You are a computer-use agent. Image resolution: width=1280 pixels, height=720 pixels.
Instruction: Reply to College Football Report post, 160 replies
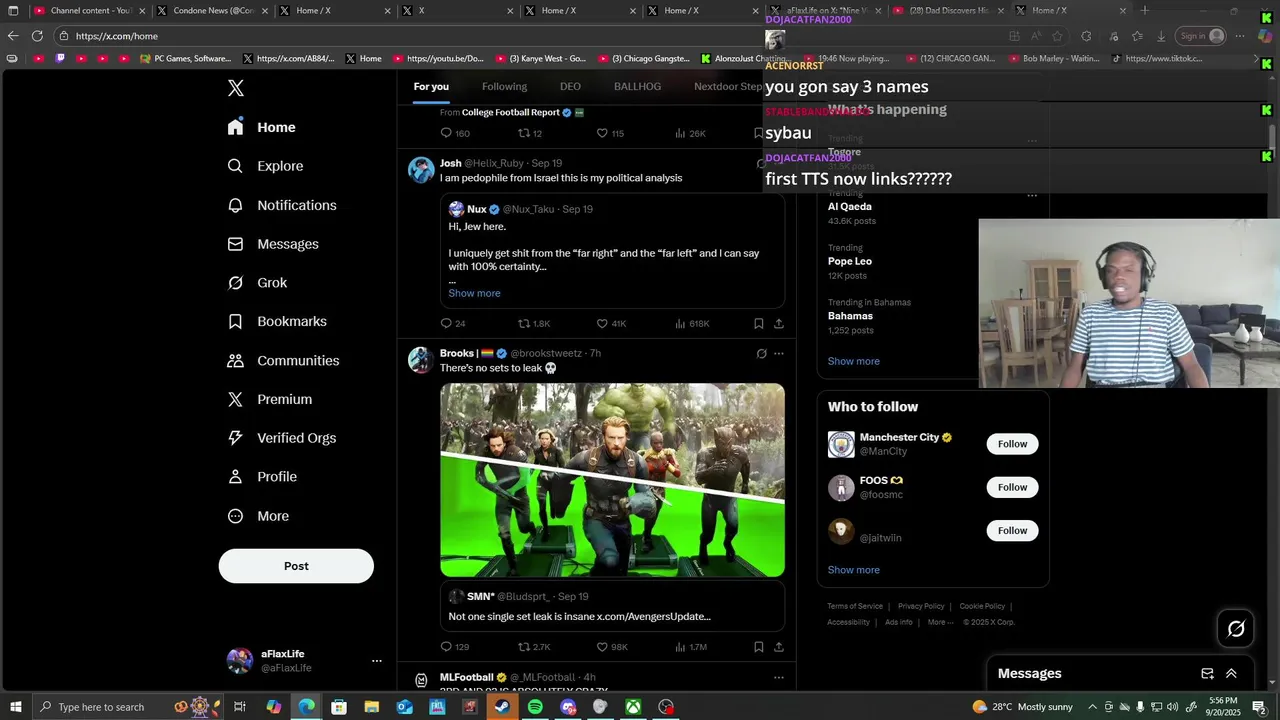[455, 133]
